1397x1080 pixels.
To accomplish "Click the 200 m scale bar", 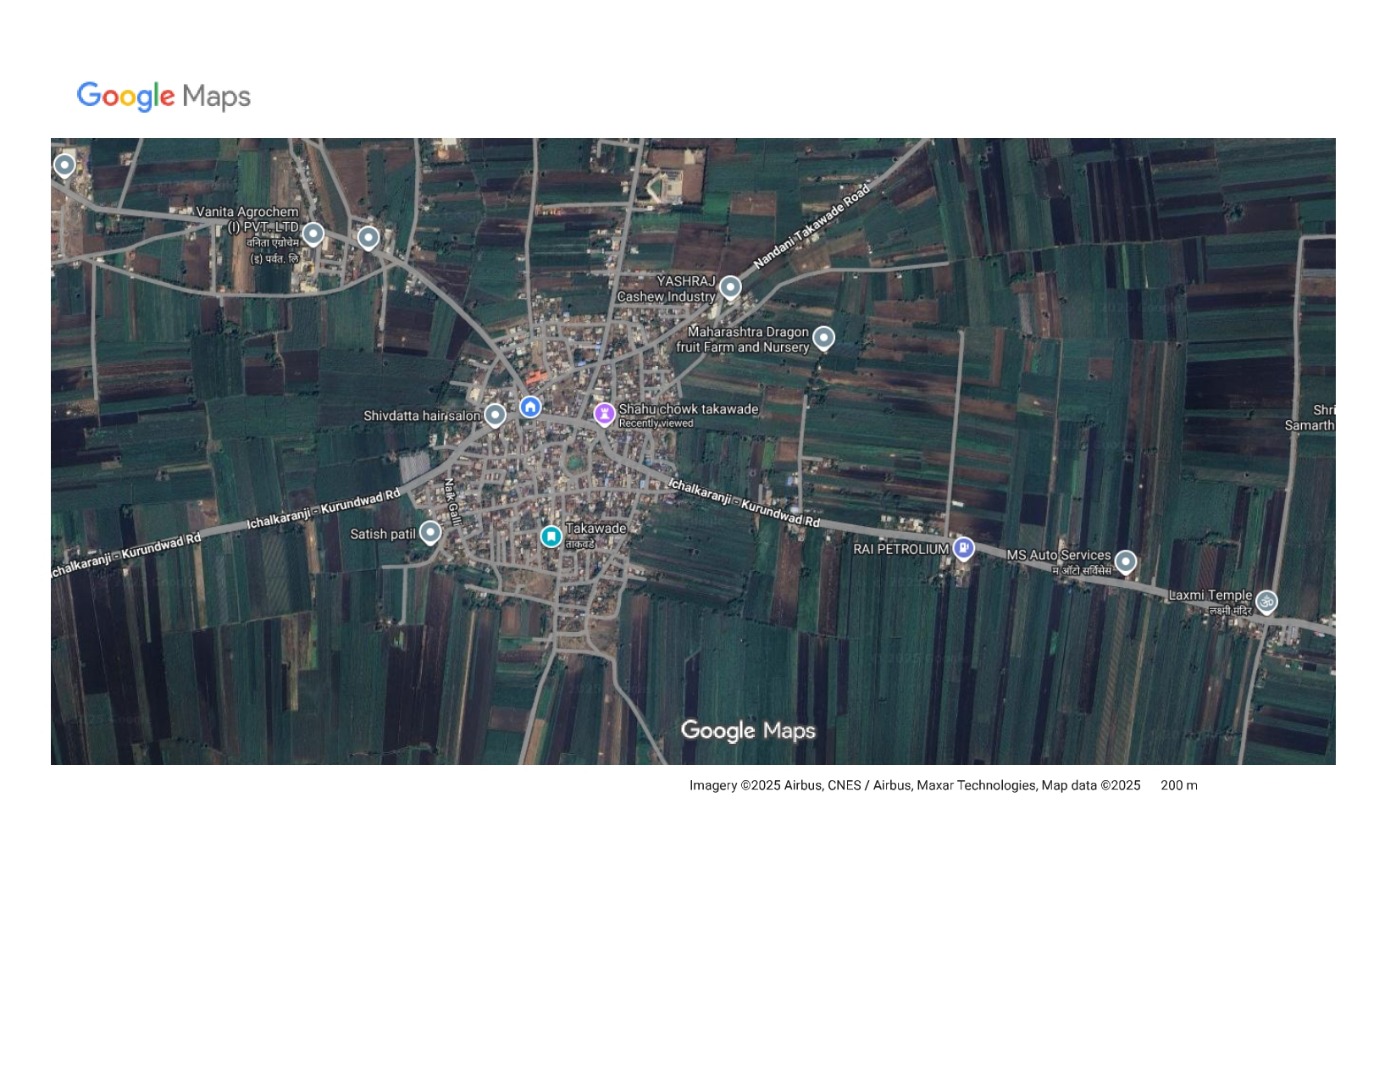I will pos(1178,786).
